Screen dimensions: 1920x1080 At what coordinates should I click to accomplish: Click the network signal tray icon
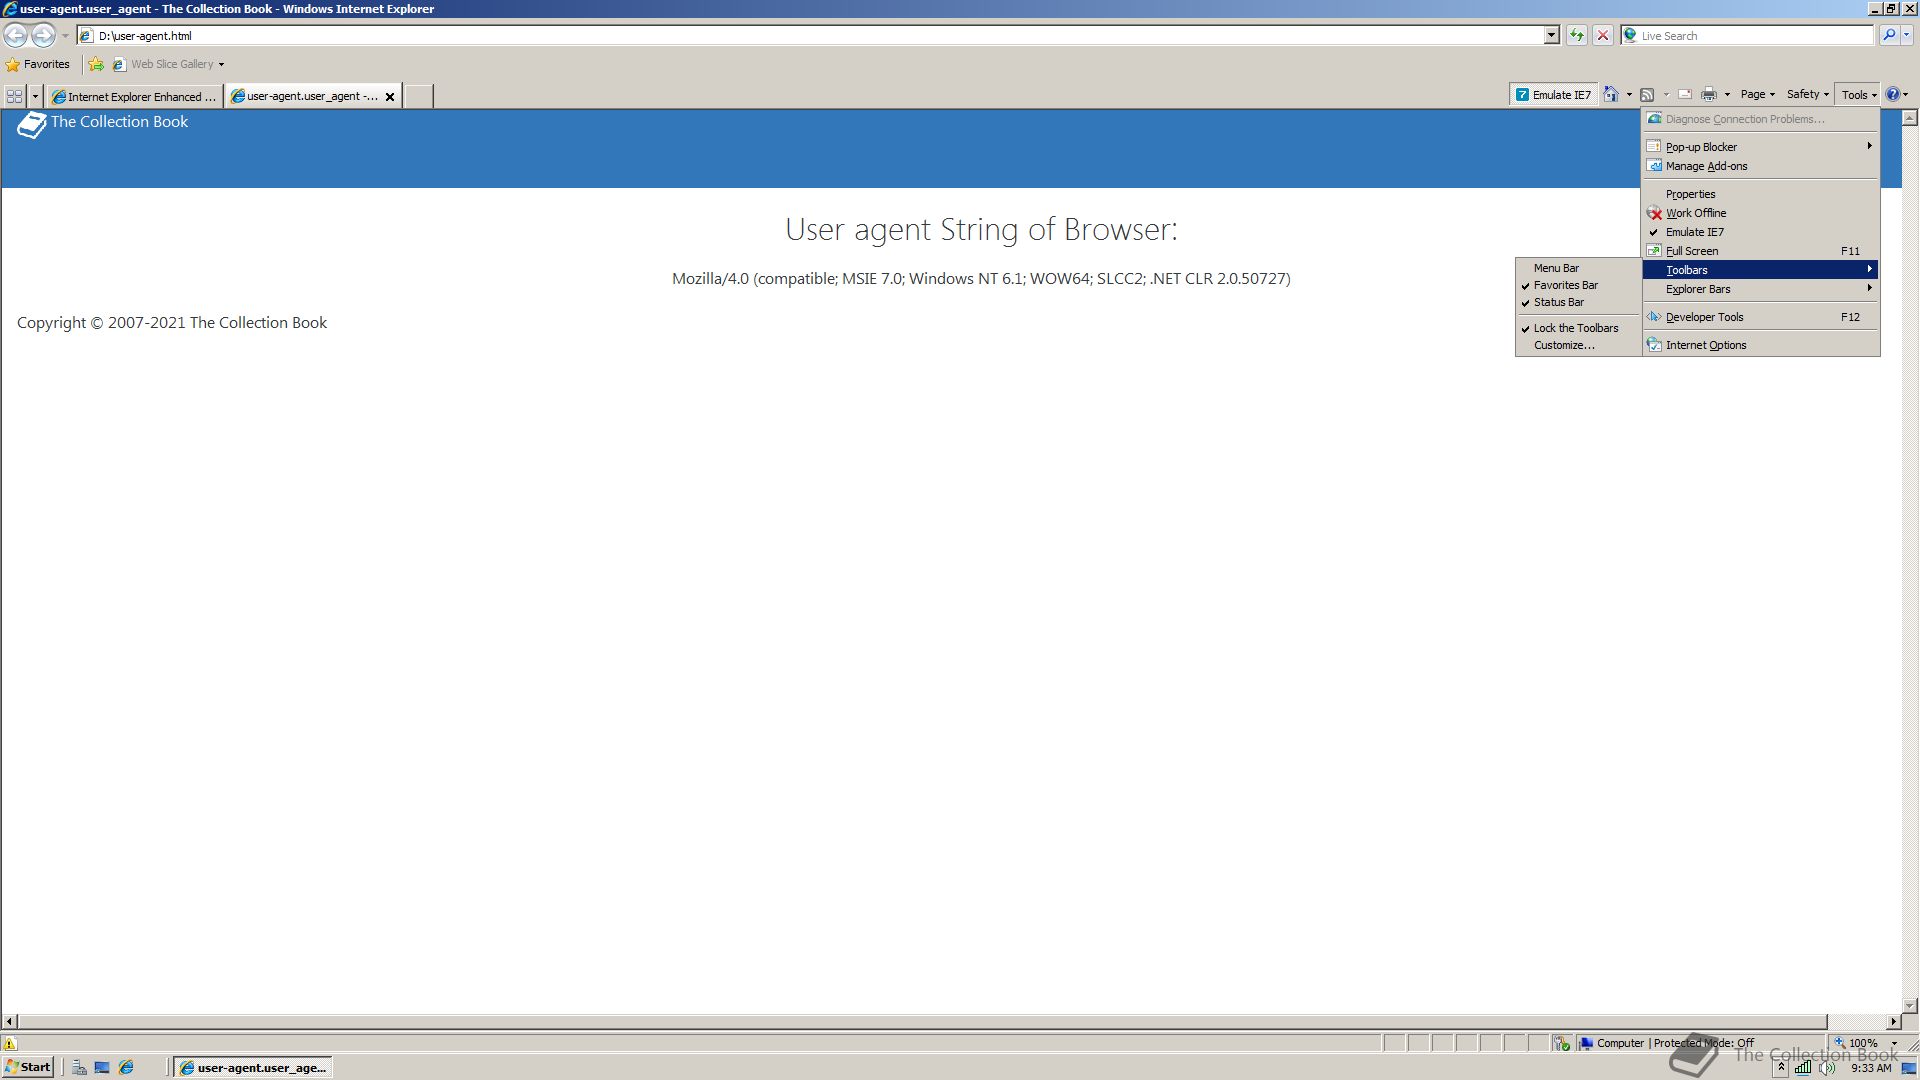pos(1802,1068)
